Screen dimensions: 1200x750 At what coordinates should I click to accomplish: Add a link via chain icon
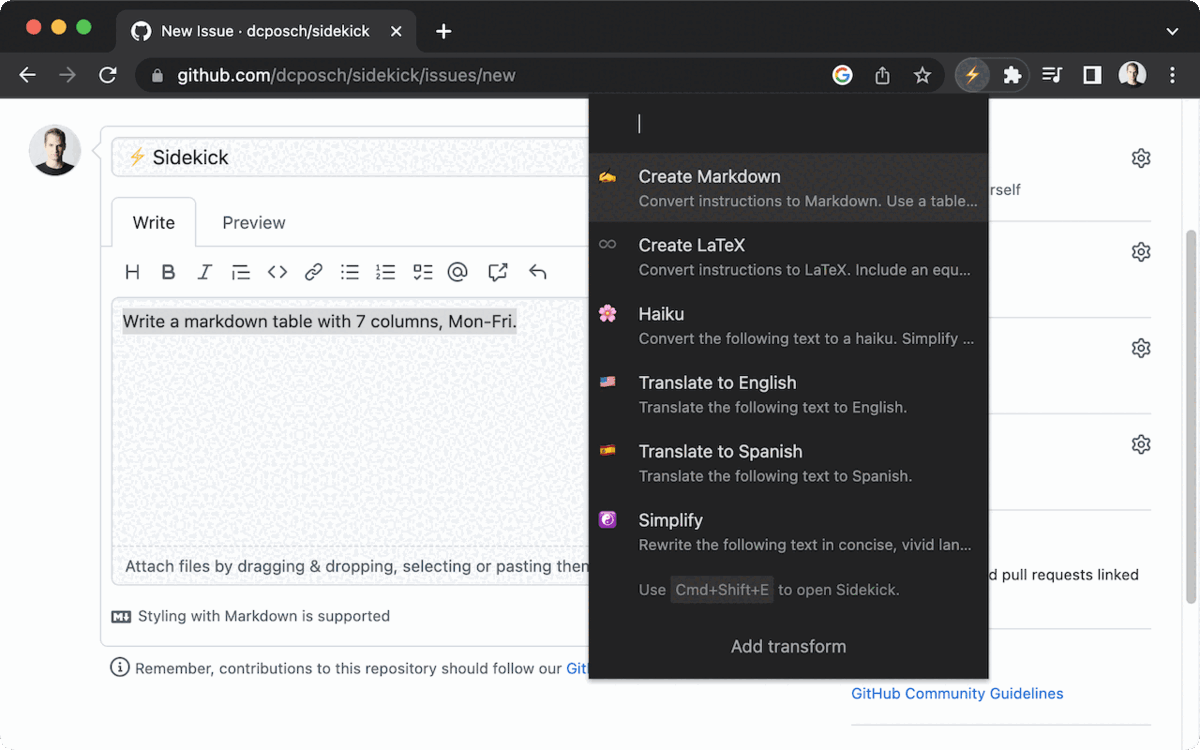point(313,272)
